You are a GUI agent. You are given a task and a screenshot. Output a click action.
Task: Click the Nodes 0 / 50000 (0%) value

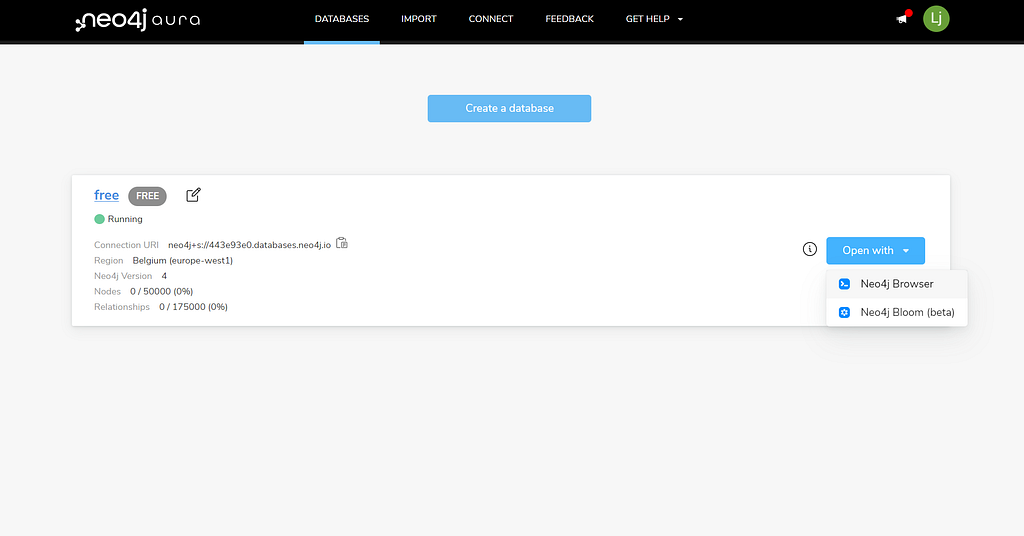tap(161, 291)
